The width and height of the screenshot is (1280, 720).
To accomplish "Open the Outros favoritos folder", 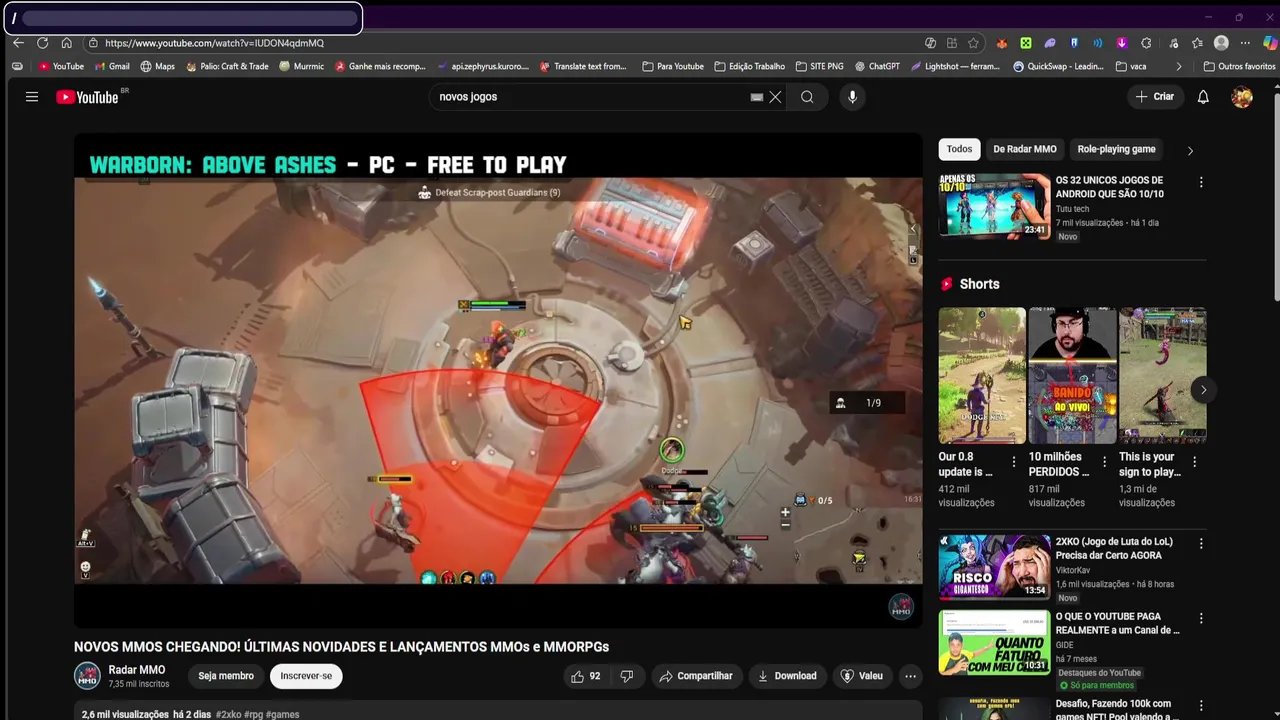I will click(x=1239, y=67).
